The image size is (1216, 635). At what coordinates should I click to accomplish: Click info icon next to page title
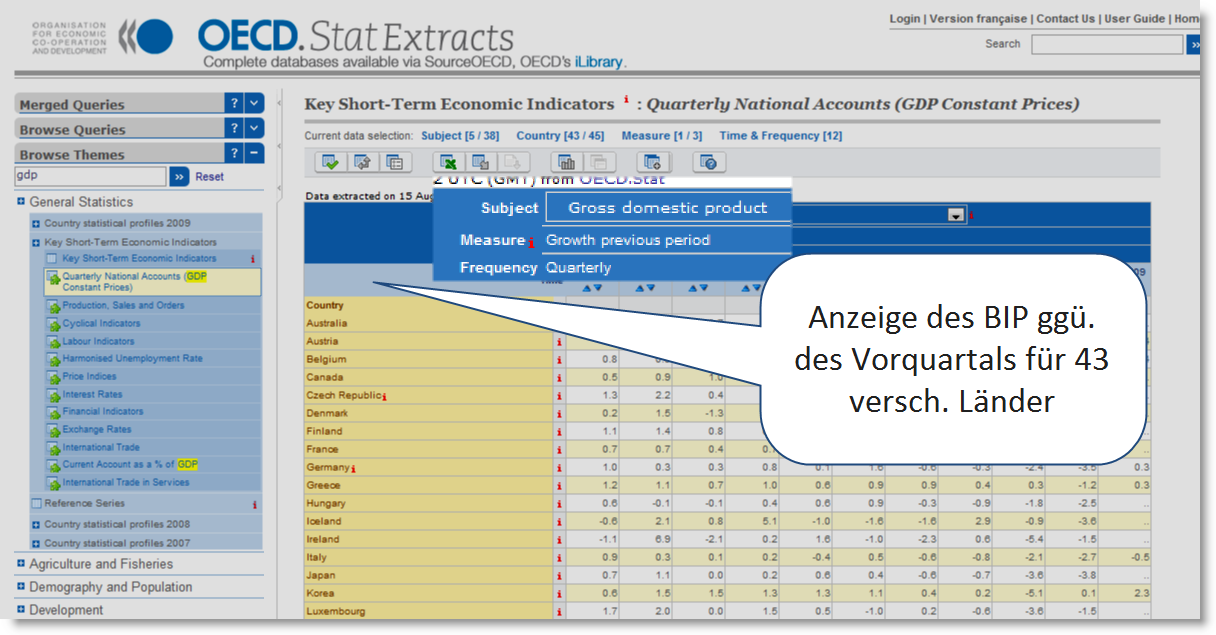click(627, 100)
